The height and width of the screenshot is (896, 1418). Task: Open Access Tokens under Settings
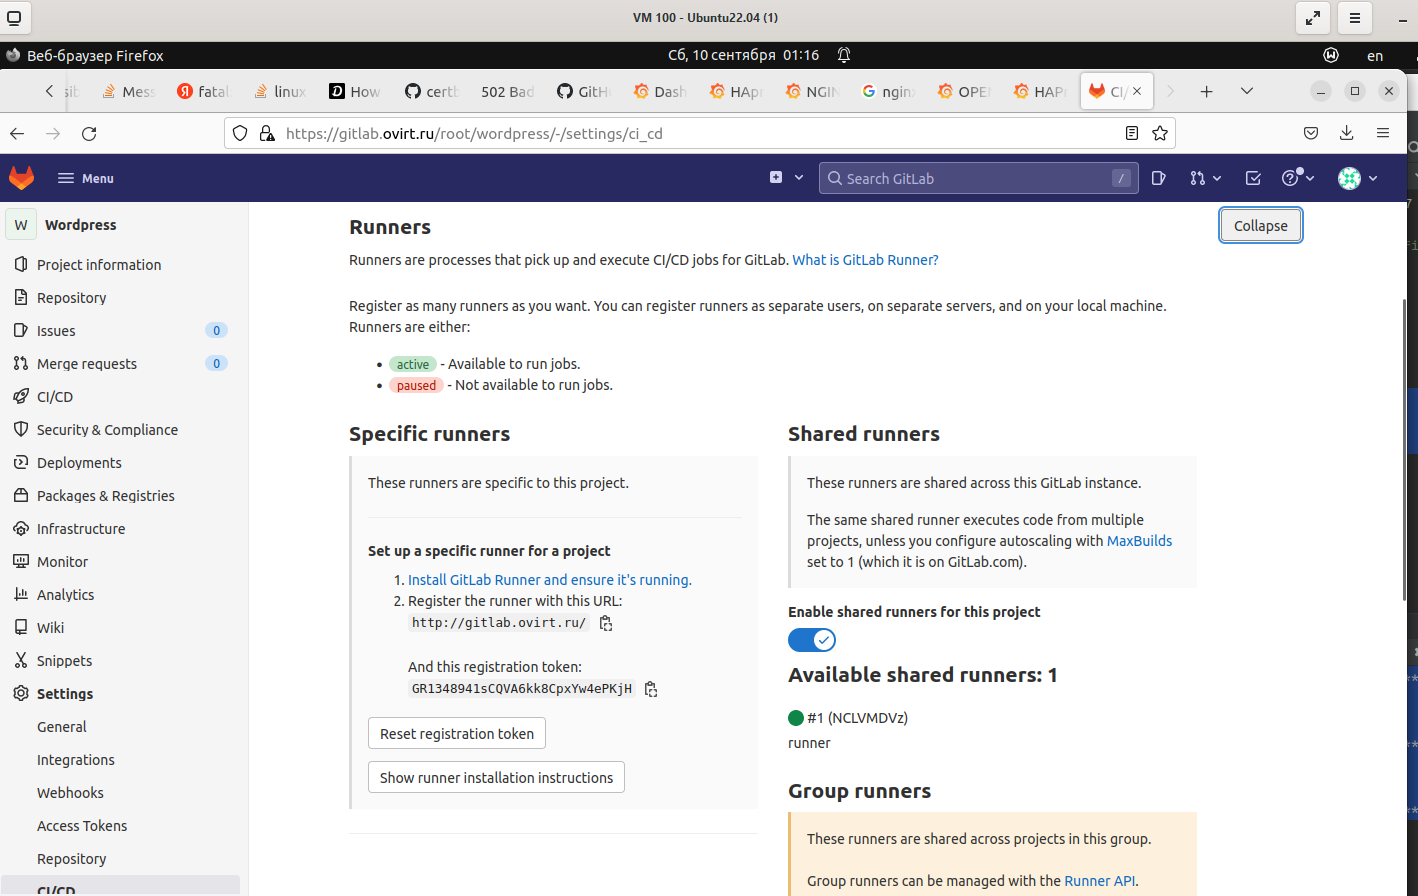[x=82, y=826]
